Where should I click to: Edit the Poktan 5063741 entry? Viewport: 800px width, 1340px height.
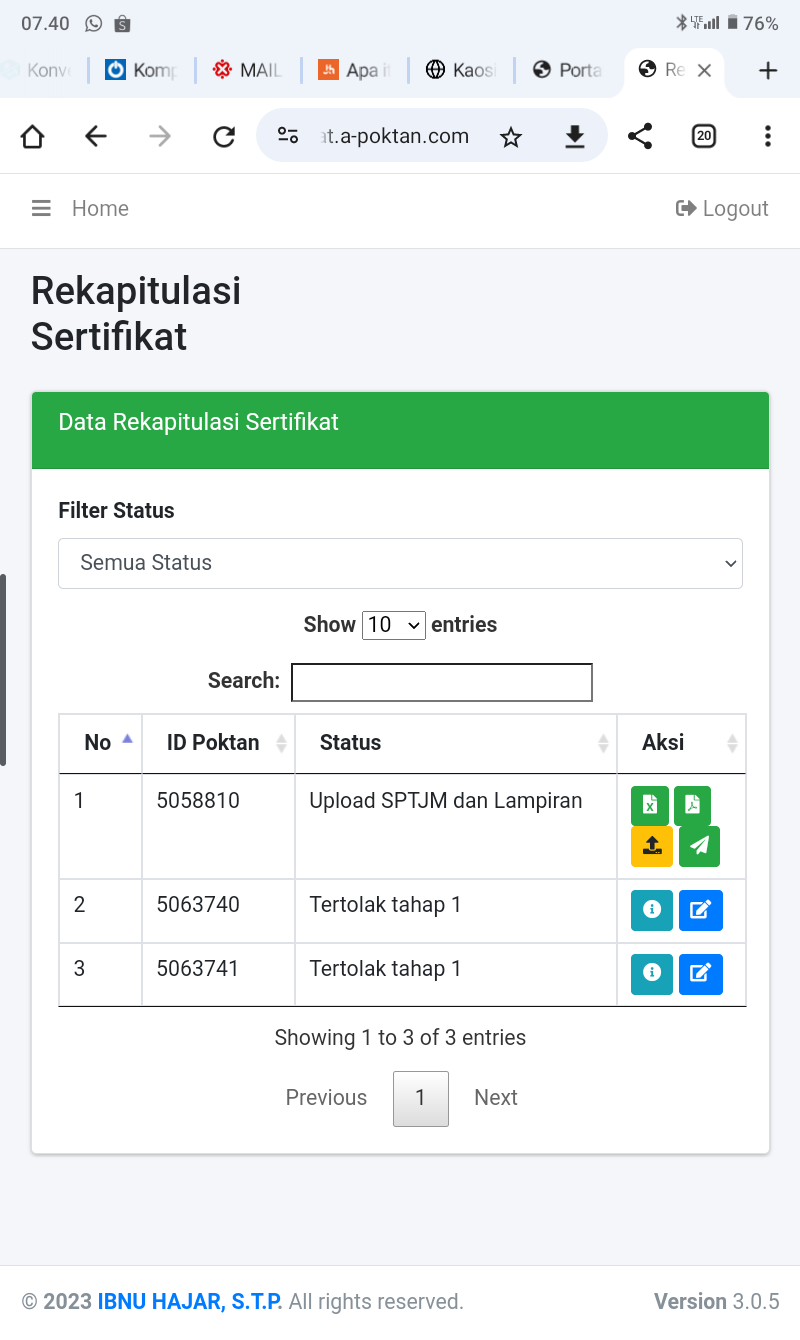coord(700,974)
